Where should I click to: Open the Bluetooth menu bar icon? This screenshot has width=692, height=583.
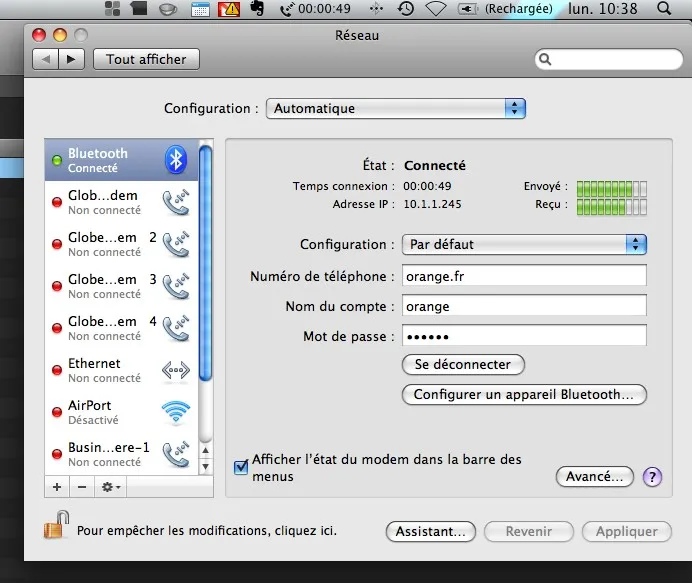click(376, 8)
